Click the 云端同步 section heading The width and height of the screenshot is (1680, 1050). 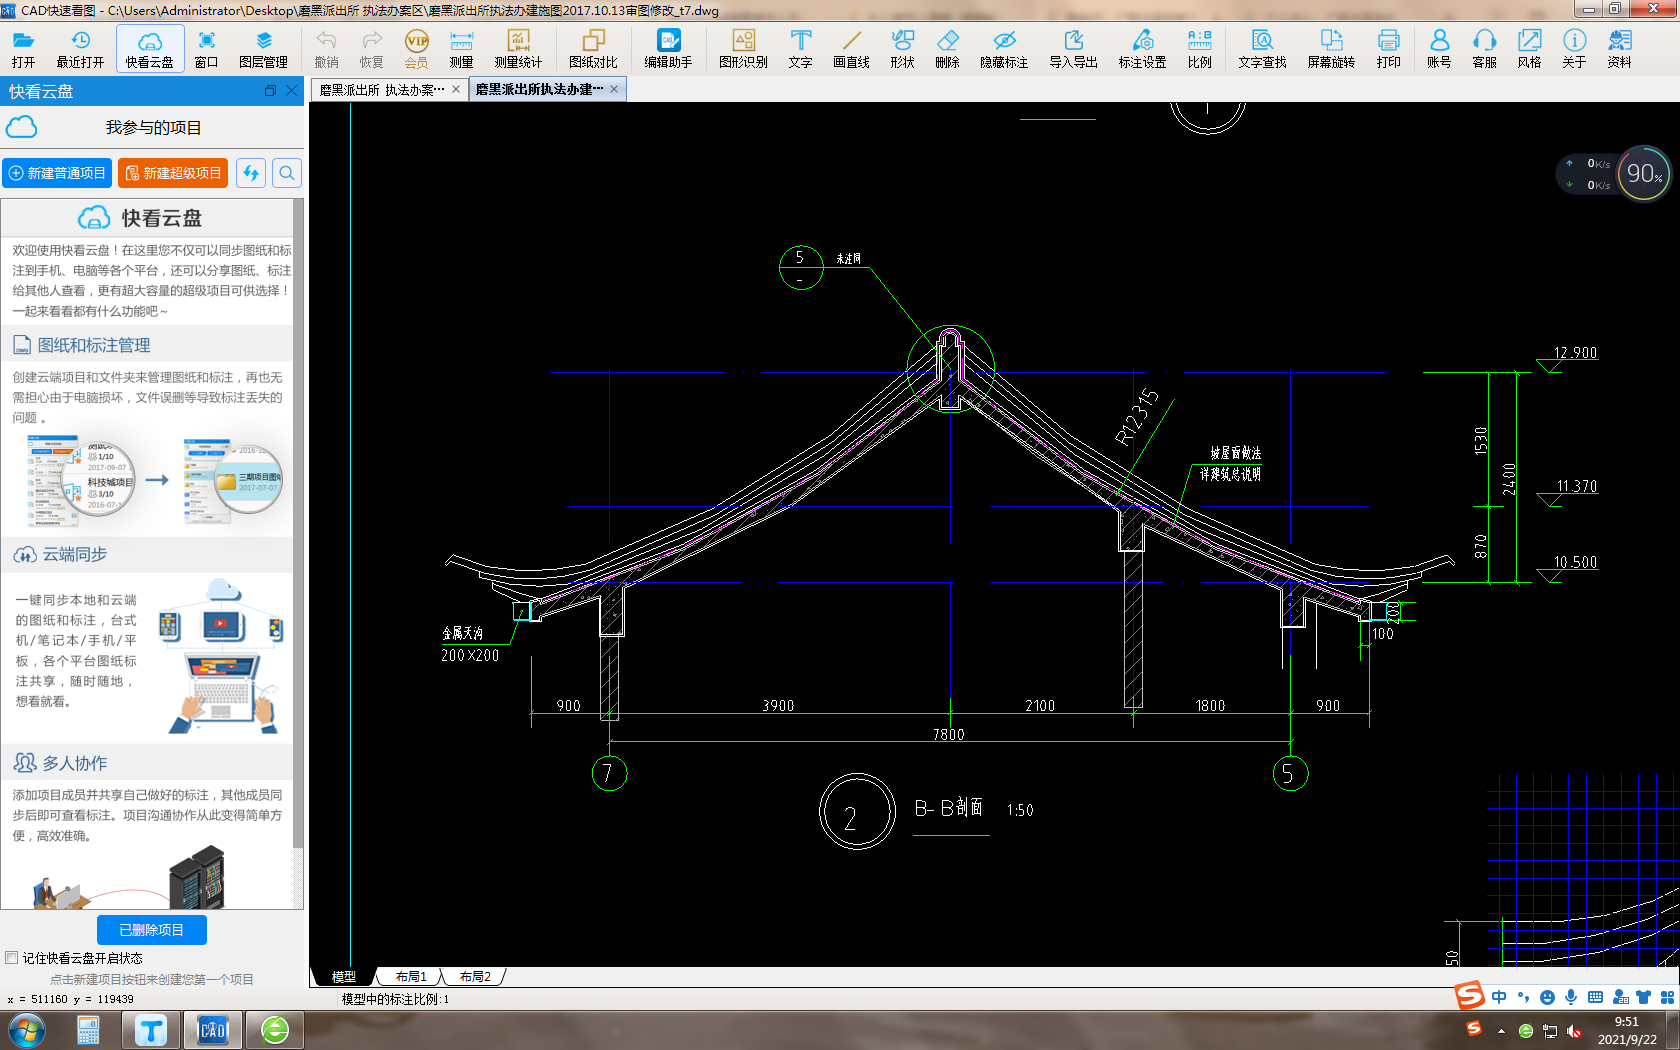pyautogui.click(x=74, y=554)
